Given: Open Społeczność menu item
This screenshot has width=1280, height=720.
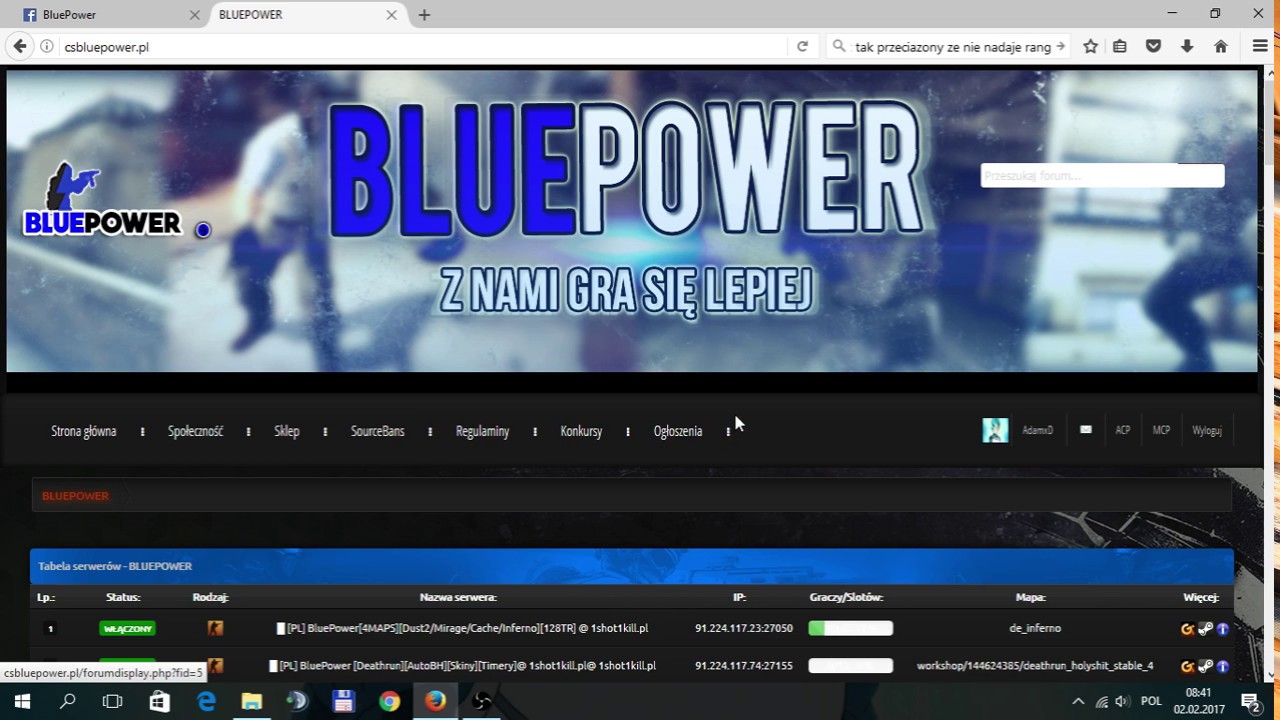Looking at the screenshot, I should (x=195, y=431).
